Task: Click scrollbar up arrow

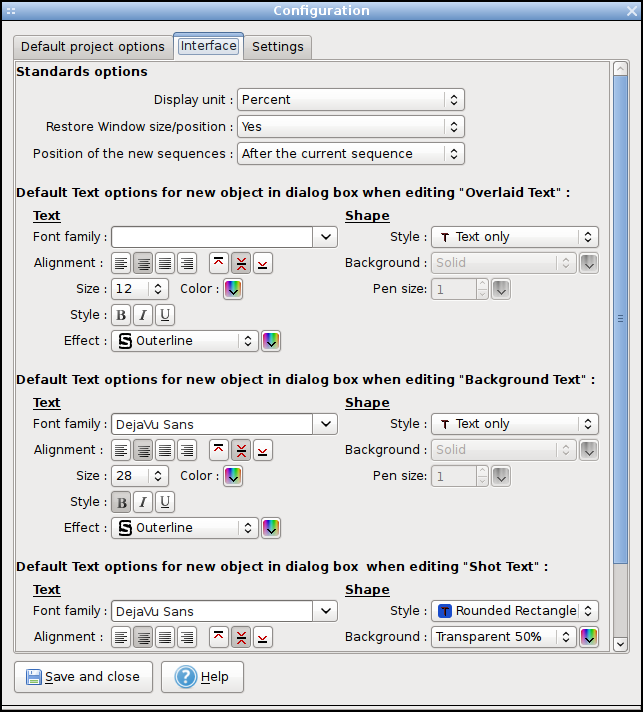Action: pos(620,69)
